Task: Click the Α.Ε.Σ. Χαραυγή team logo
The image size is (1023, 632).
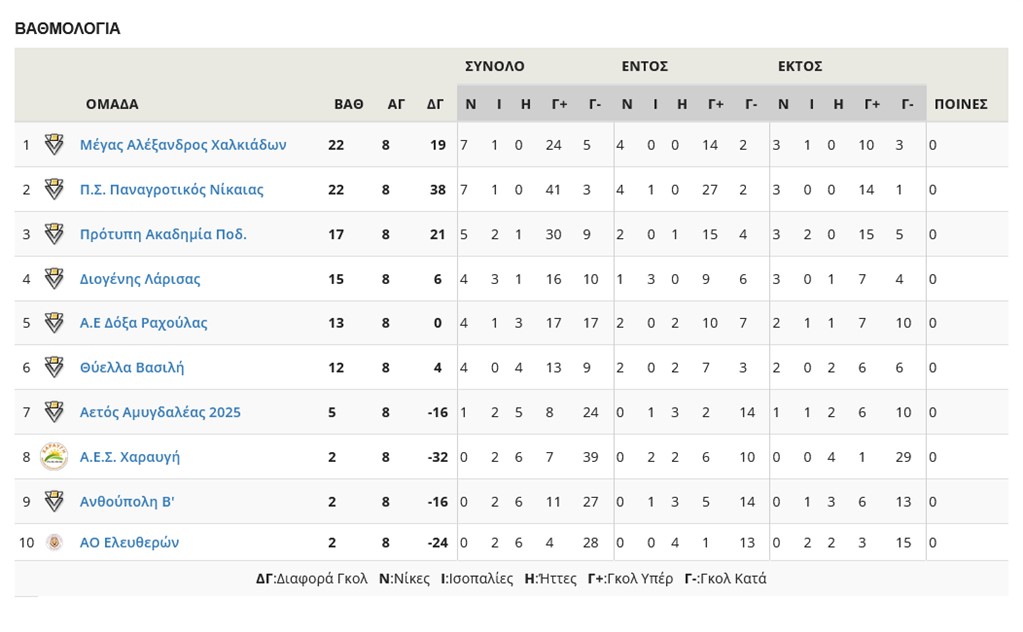Action: 54,457
